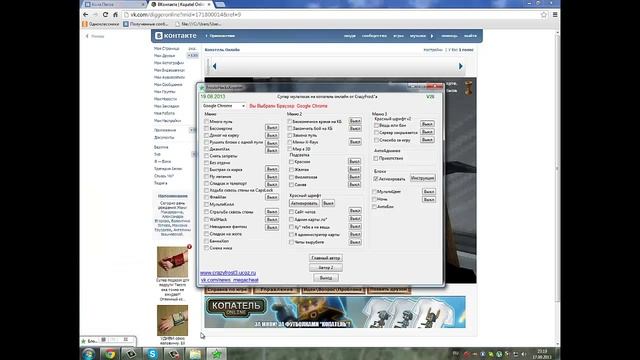Click the Одноклассники bookmark icon
Image resolution: width=640 pixels, height=360 pixels.
(x=85, y=24)
